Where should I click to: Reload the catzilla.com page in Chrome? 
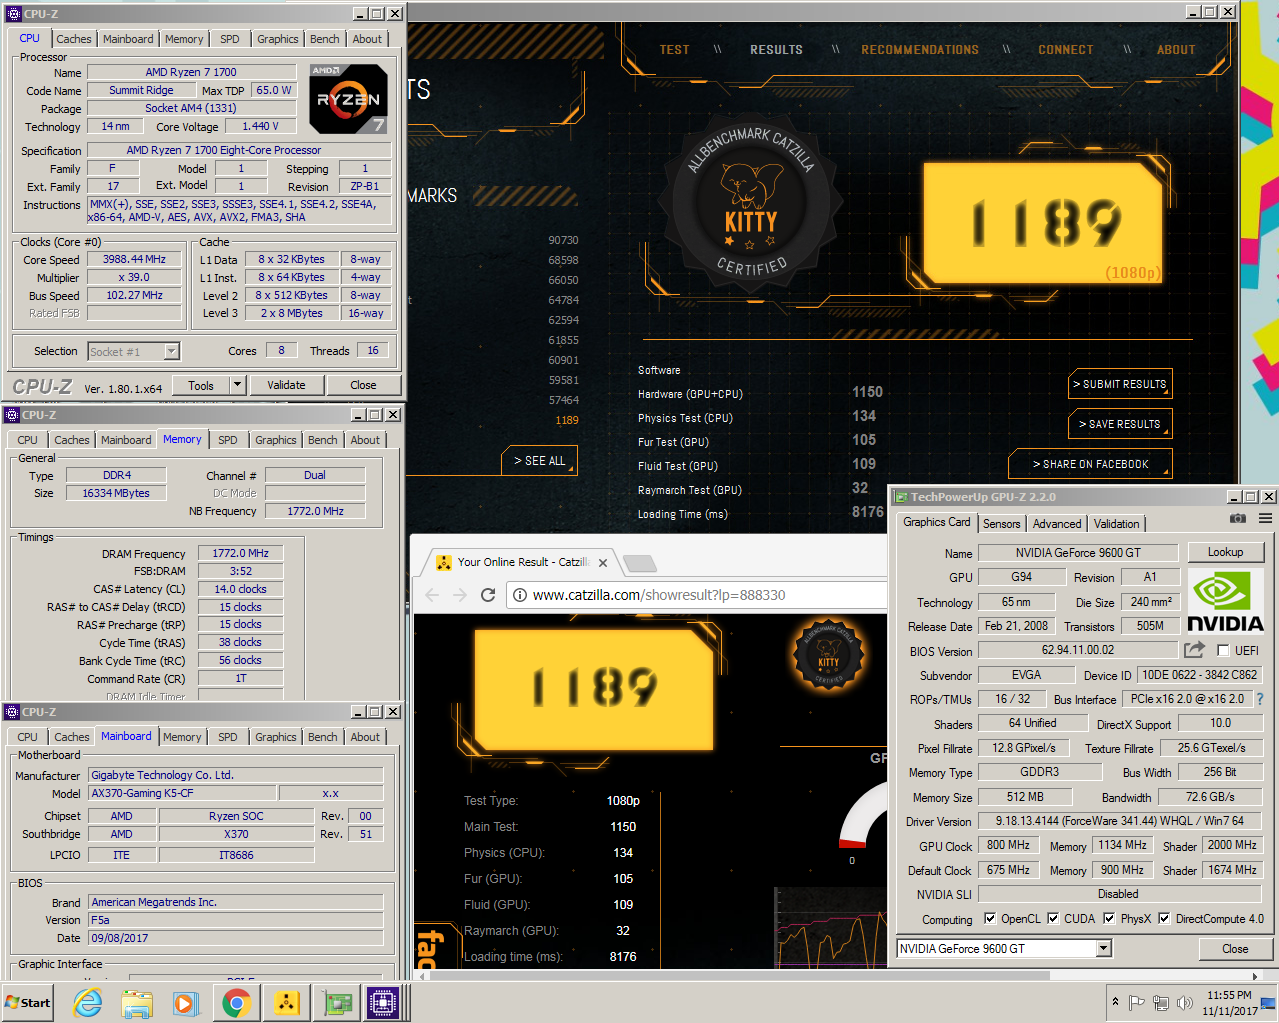tap(488, 595)
